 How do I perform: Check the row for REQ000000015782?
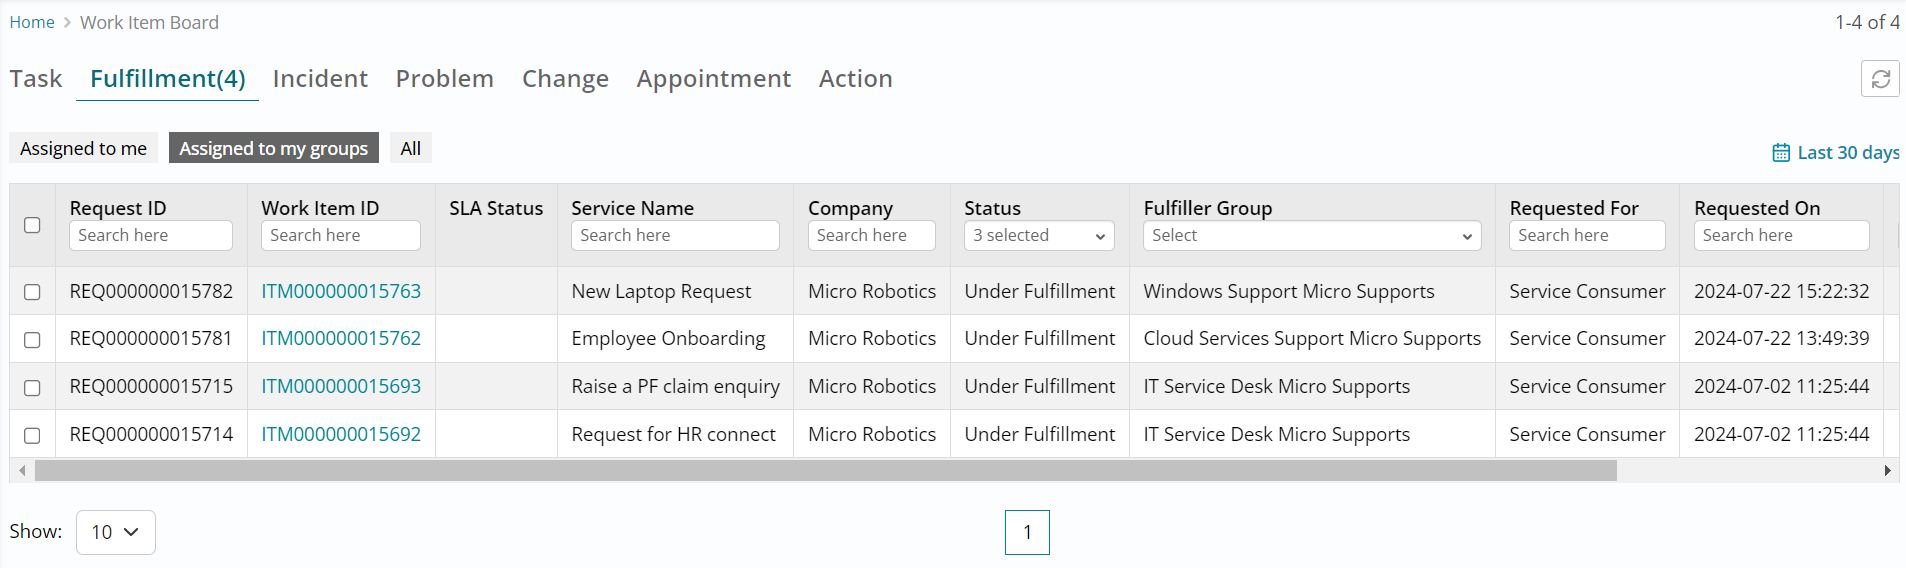32,292
